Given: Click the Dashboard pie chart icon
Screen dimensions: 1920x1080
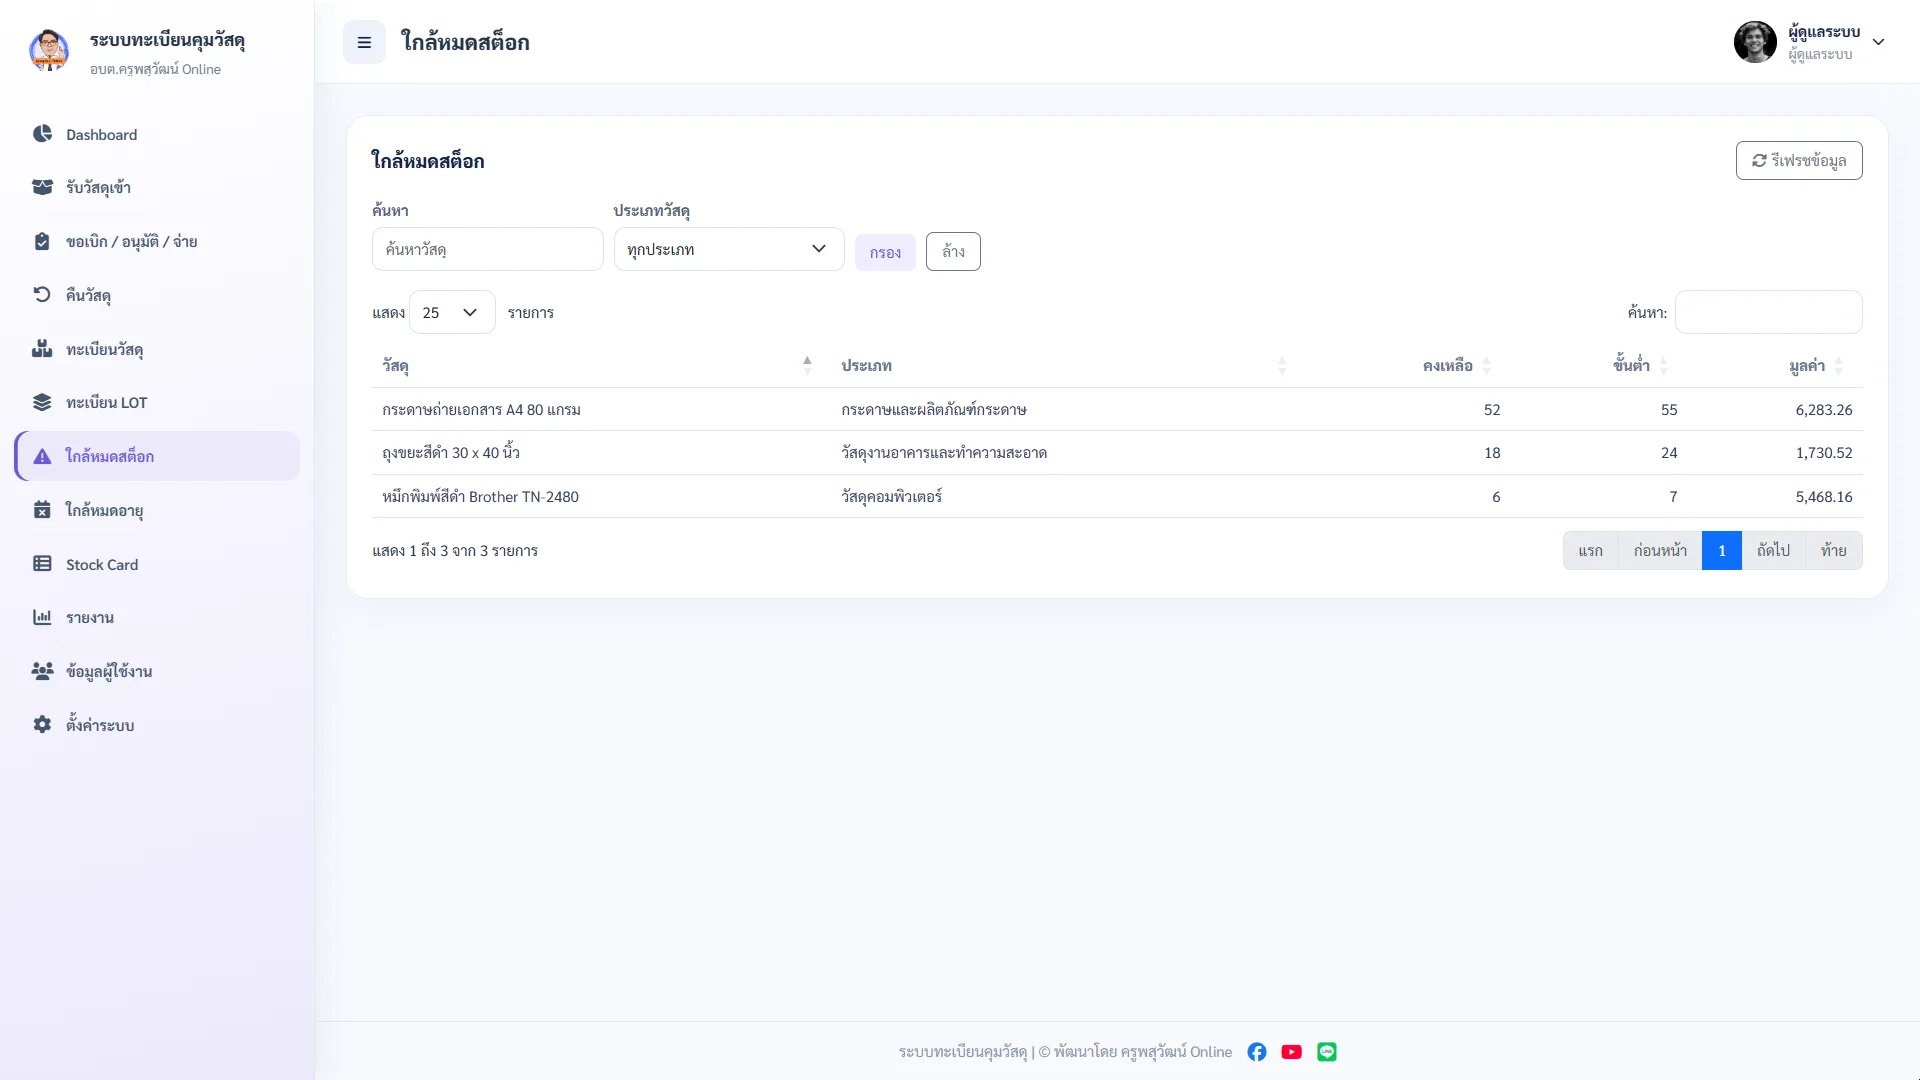Looking at the screenshot, I should 42,134.
